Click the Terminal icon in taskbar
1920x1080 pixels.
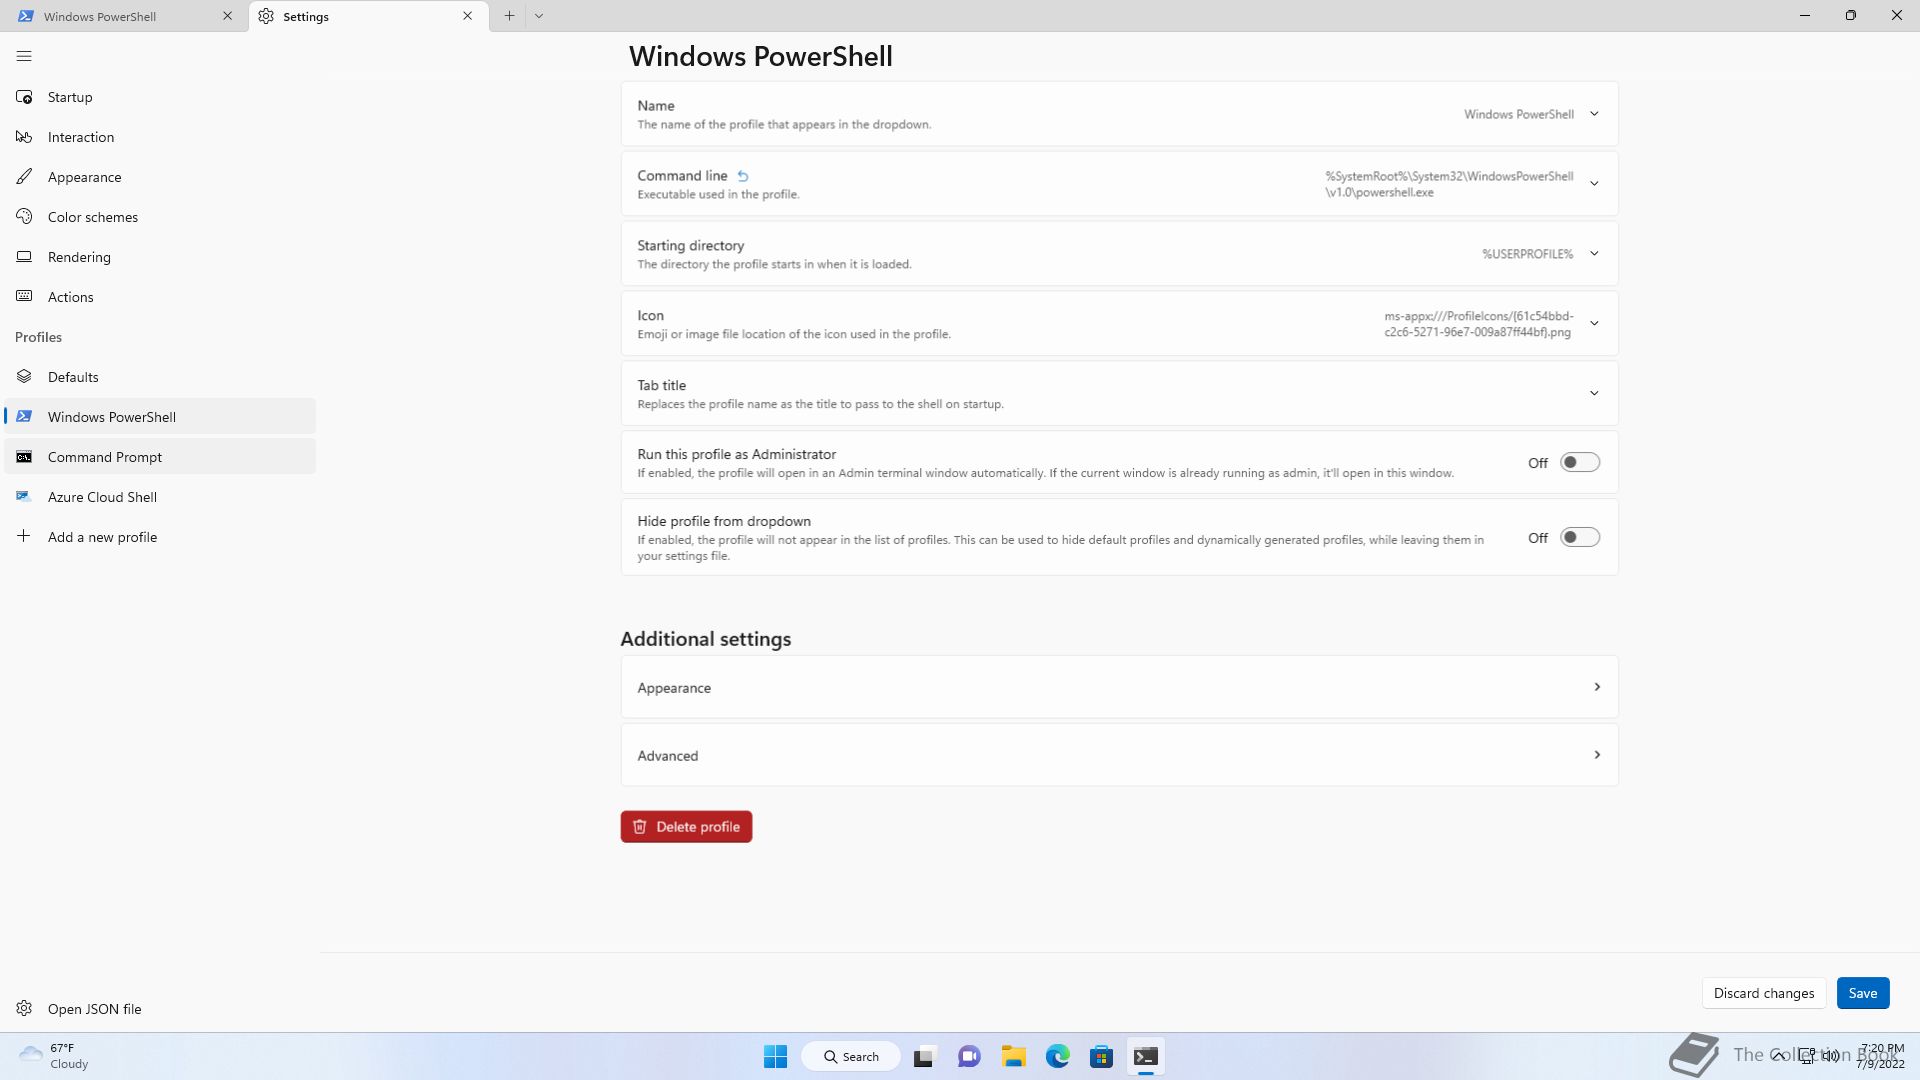point(1146,1056)
